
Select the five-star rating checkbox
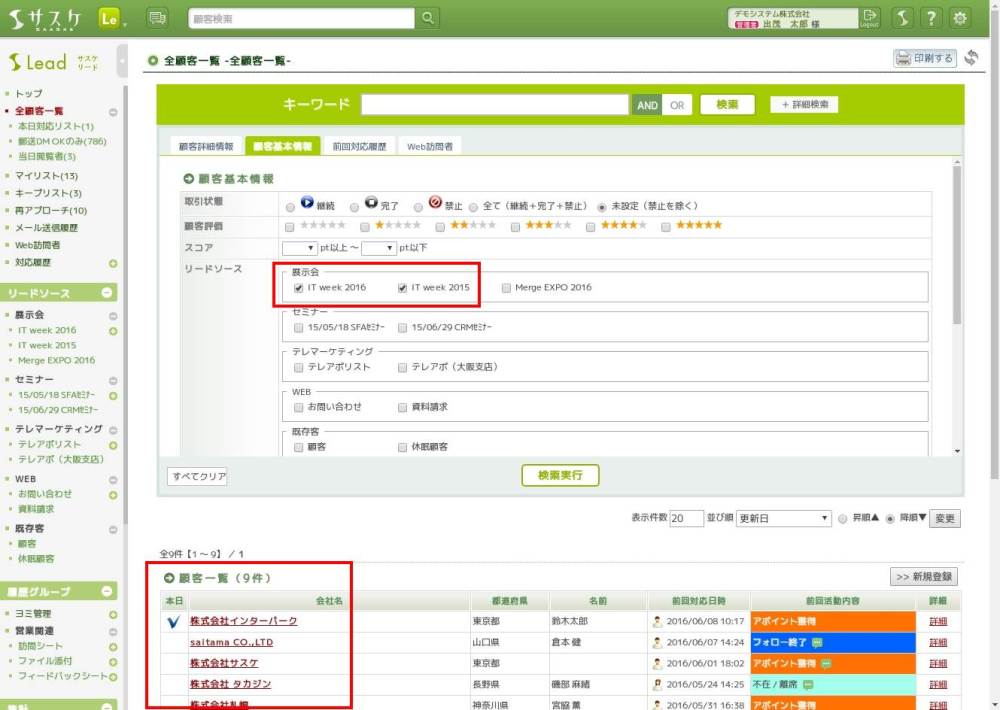[x=667, y=227]
